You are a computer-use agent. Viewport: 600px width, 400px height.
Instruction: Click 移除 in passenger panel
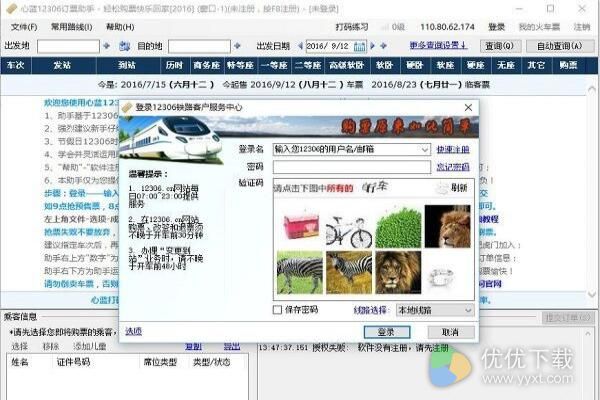[51, 346]
